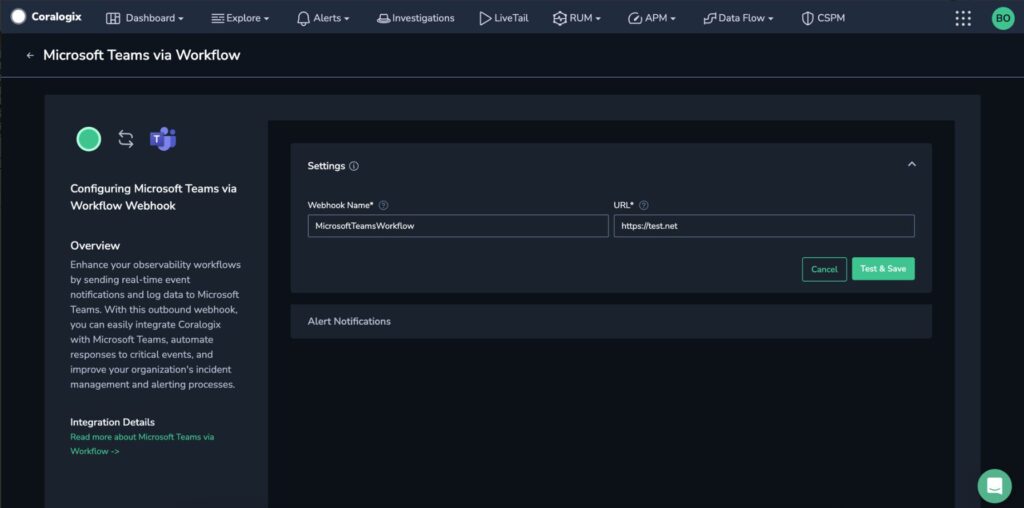Open the chat support bubble
The height and width of the screenshot is (508, 1024).
994,486
